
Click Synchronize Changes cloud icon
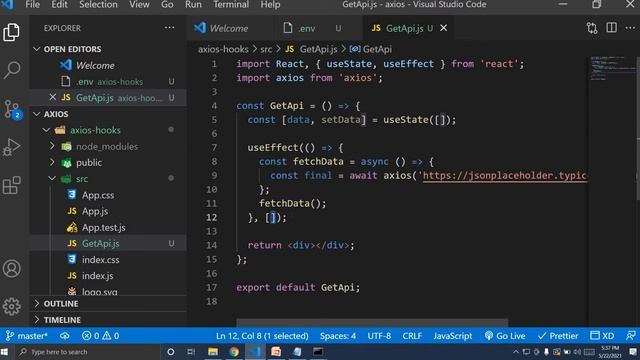tap(64, 336)
